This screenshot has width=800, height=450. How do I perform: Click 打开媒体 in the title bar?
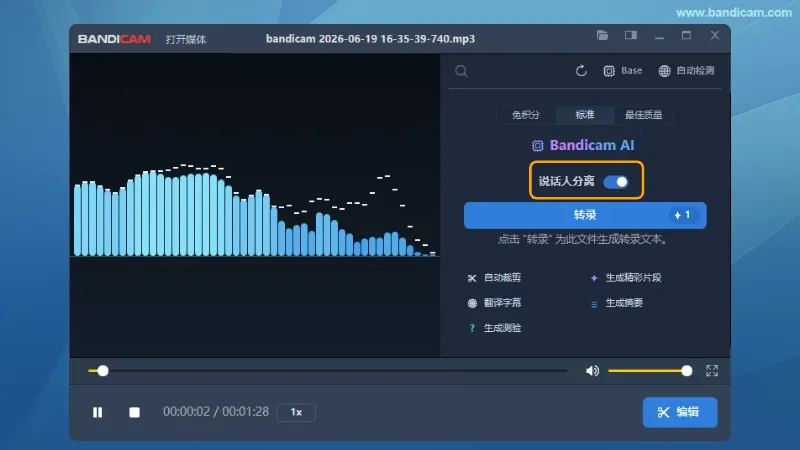pos(186,39)
